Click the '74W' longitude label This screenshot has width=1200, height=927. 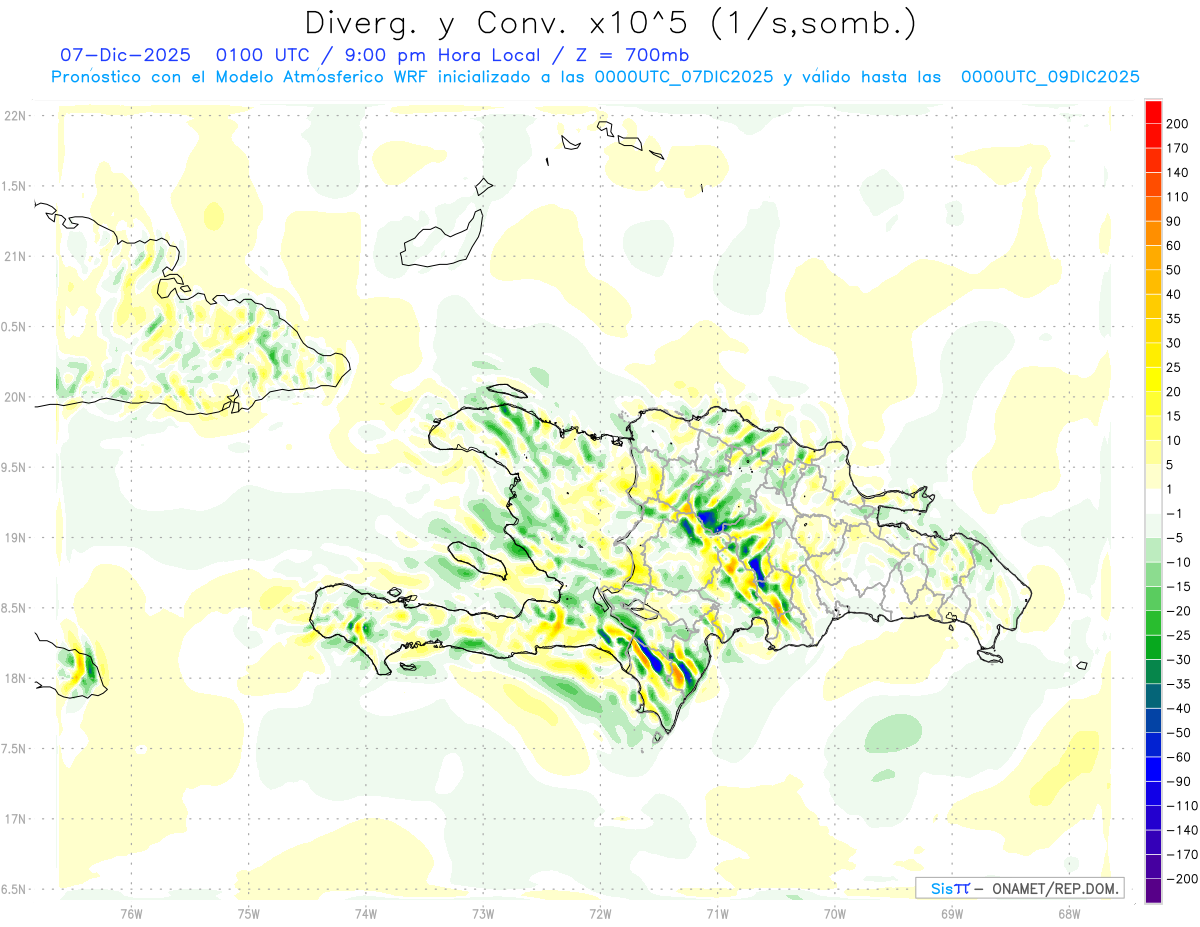(365, 914)
